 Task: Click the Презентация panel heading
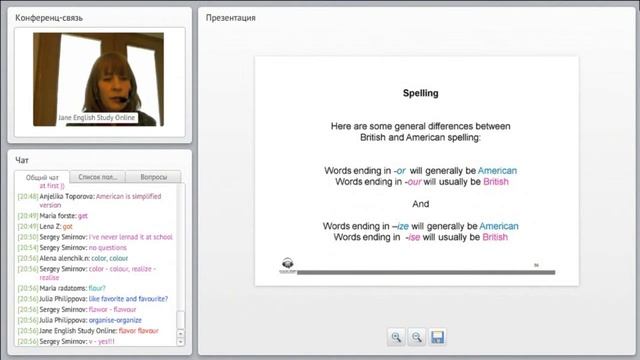click(x=231, y=18)
